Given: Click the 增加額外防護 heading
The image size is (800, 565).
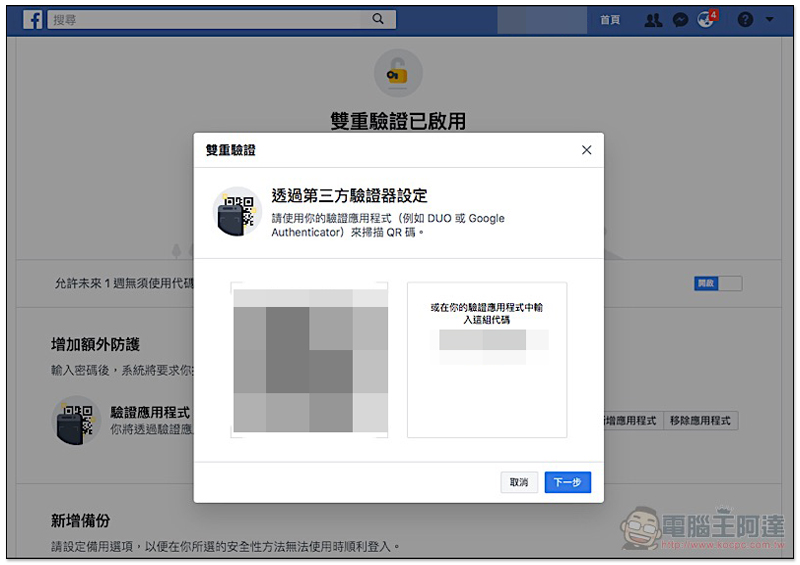Looking at the screenshot, I should click(x=95, y=345).
